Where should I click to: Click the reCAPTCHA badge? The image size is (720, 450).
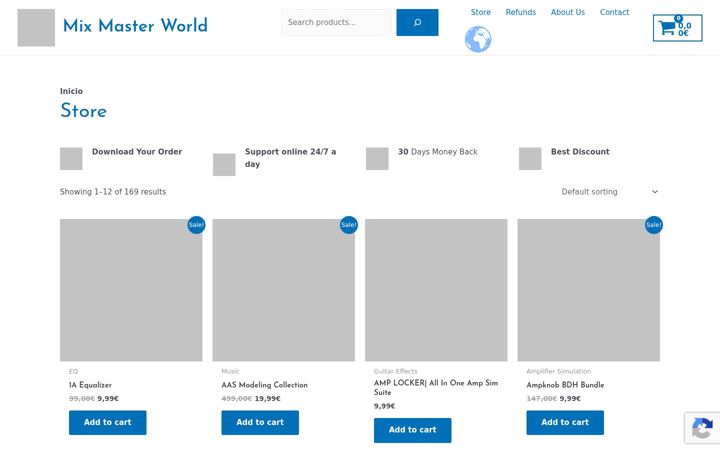tap(702, 428)
